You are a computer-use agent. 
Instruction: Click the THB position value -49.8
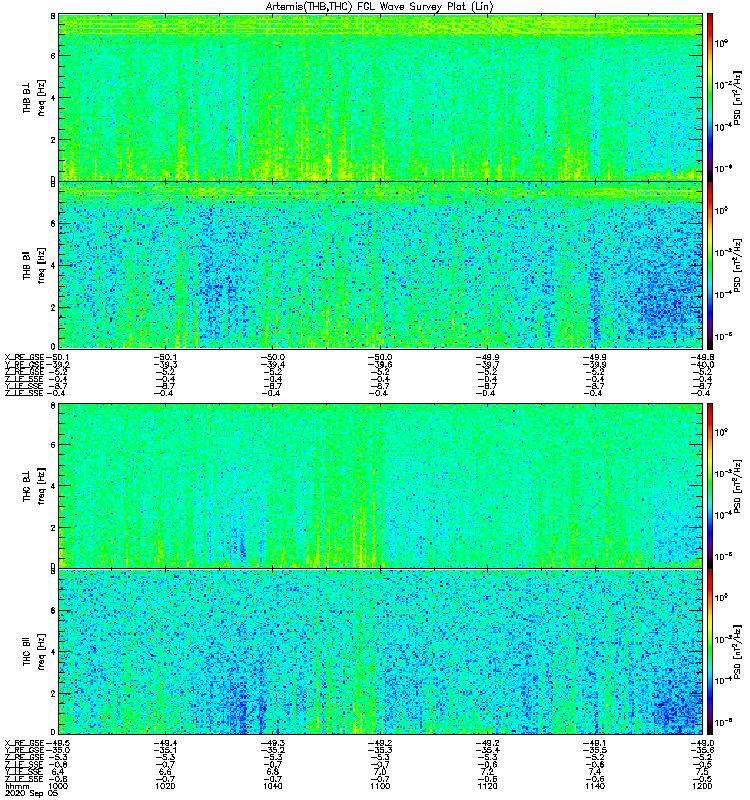coord(702,357)
